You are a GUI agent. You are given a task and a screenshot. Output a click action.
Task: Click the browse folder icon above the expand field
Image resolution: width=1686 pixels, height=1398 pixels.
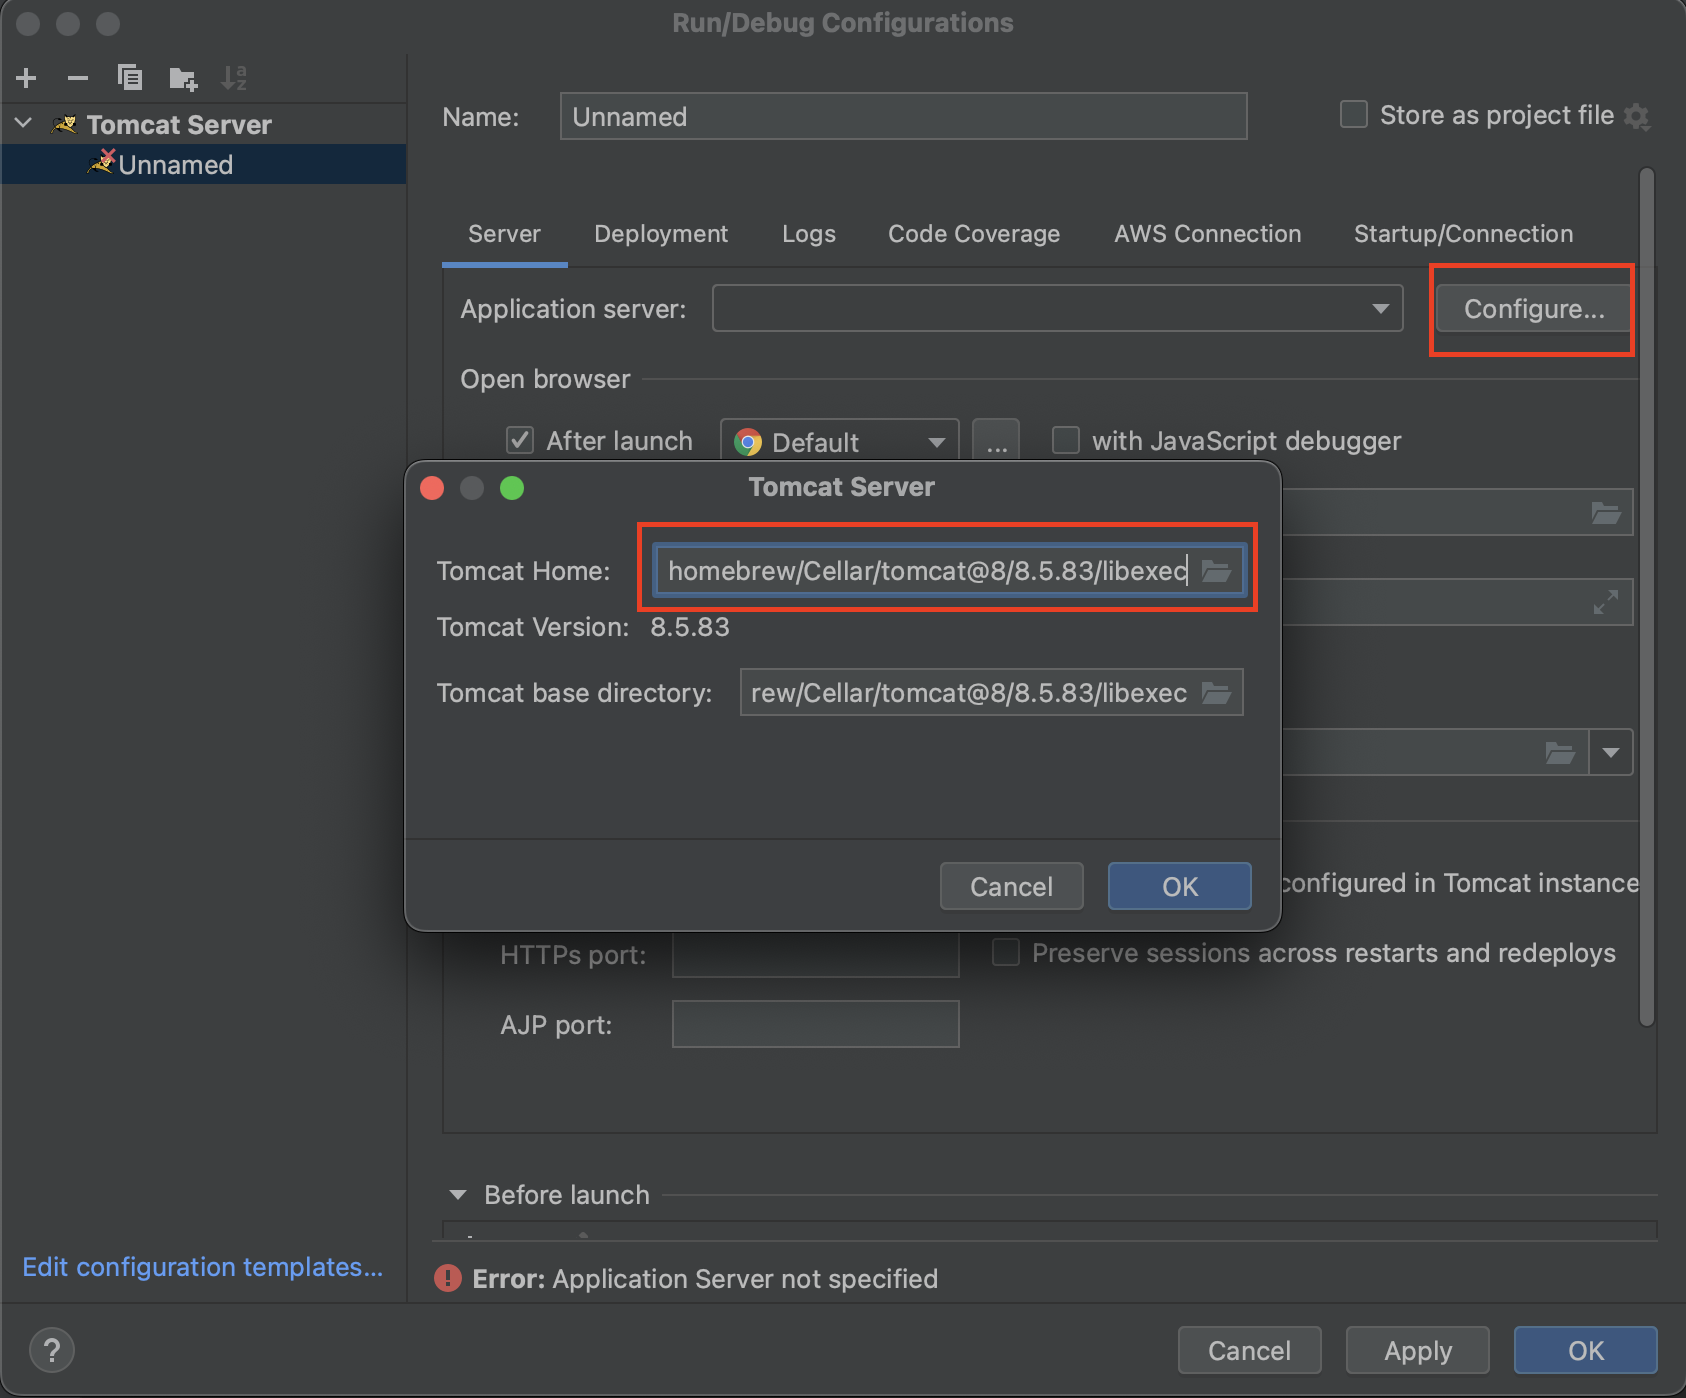pyautogui.click(x=1606, y=513)
